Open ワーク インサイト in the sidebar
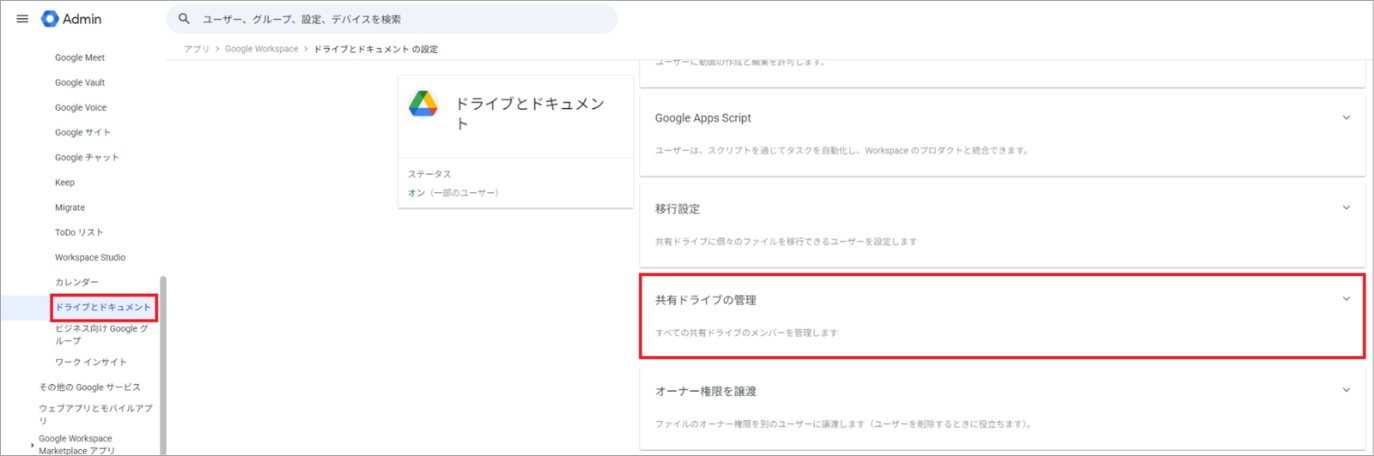The width and height of the screenshot is (1374, 456). (x=91, y=362)
